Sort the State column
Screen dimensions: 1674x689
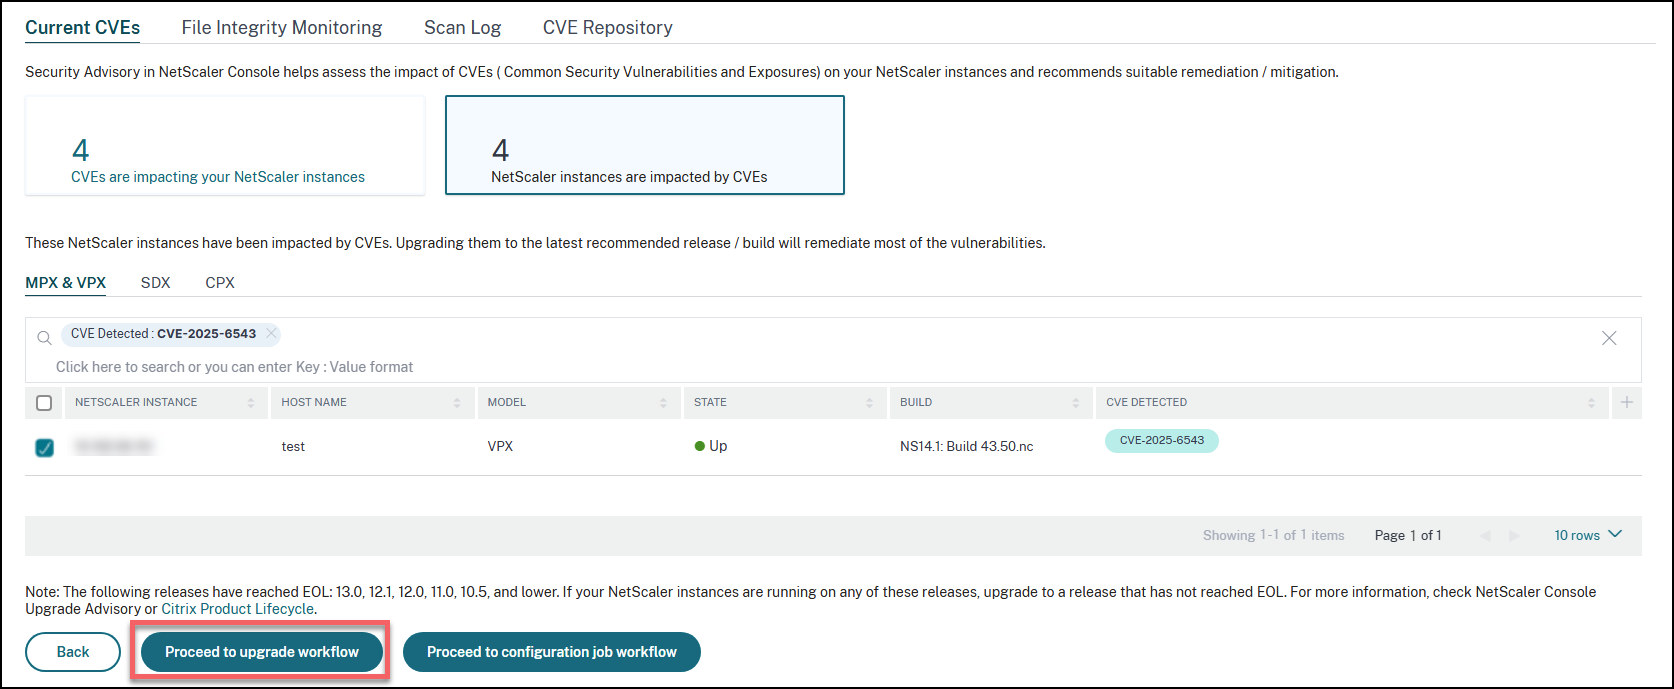869,403
